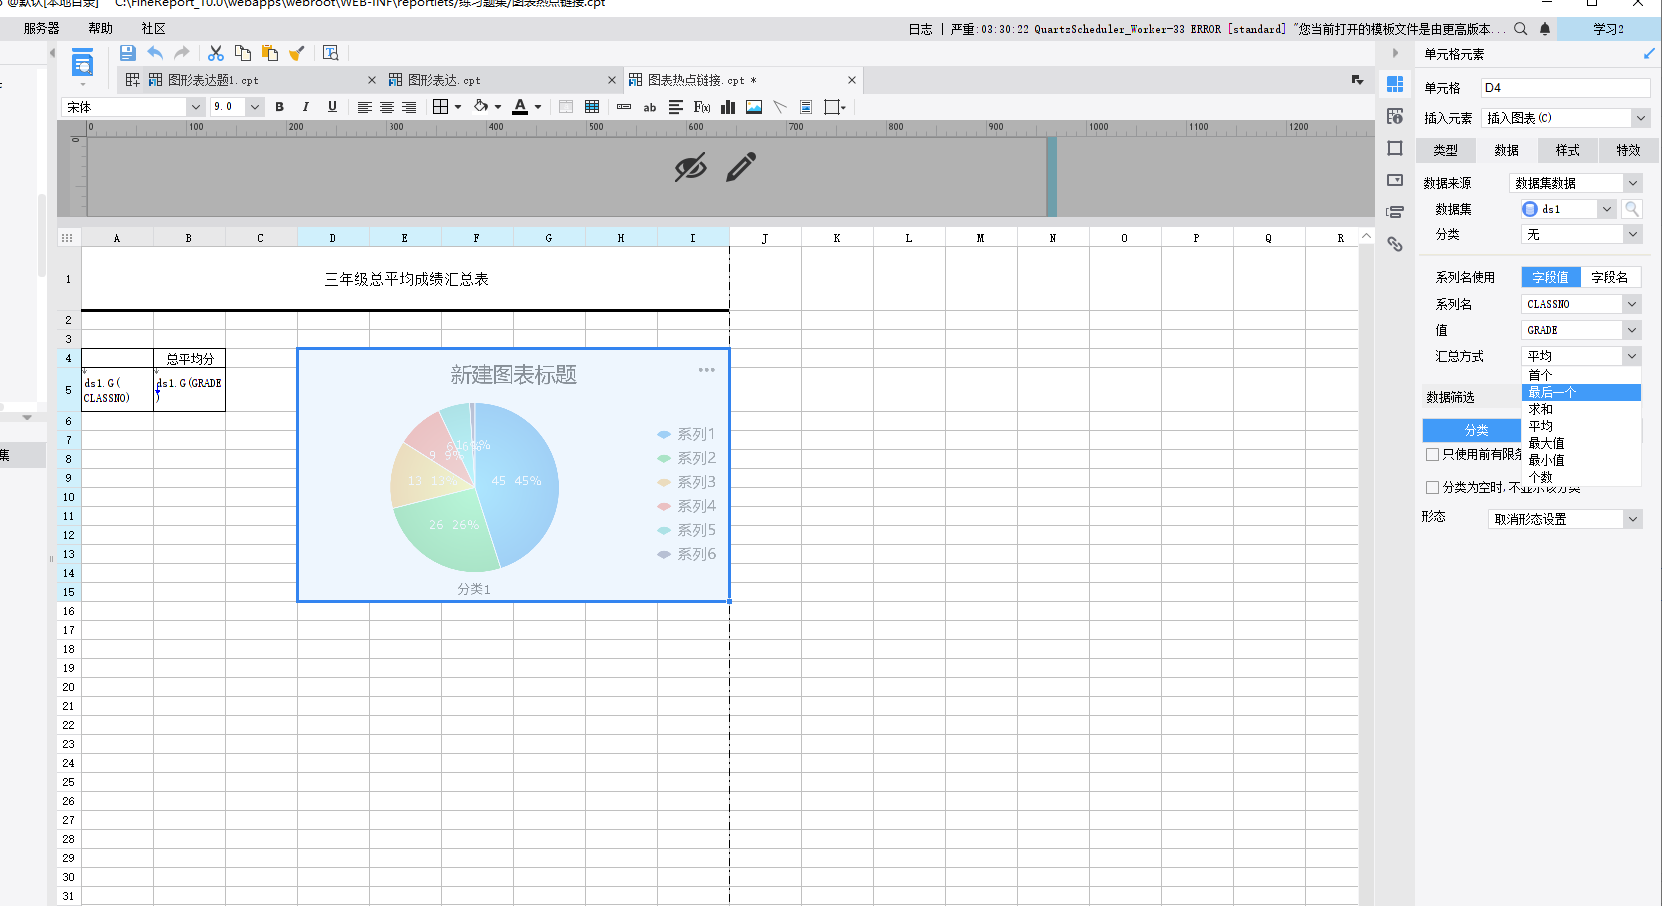Open the cell element grid icon in the right sidebar
The image size is (1662, 906).
coord(1395,84)
